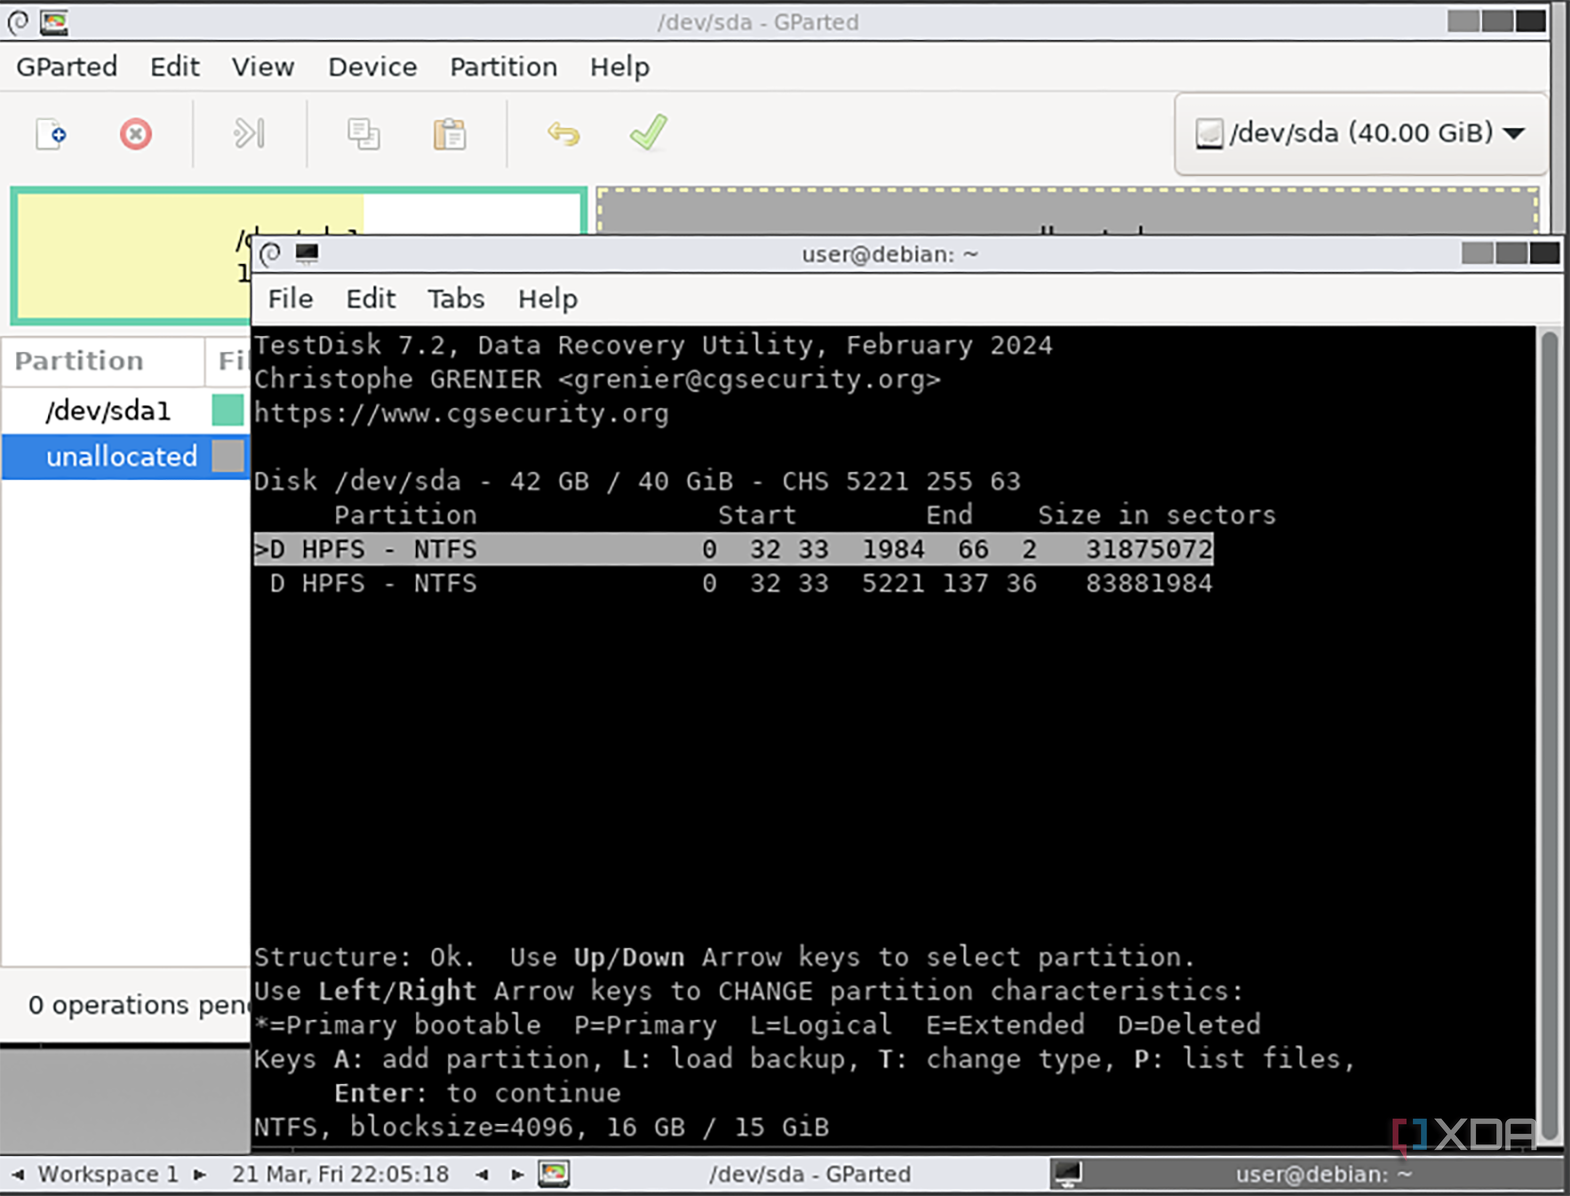Switch to previous workspace using the left arrow
Viewport: 1570px width, 1196px height.
(x=18, y=1174)
